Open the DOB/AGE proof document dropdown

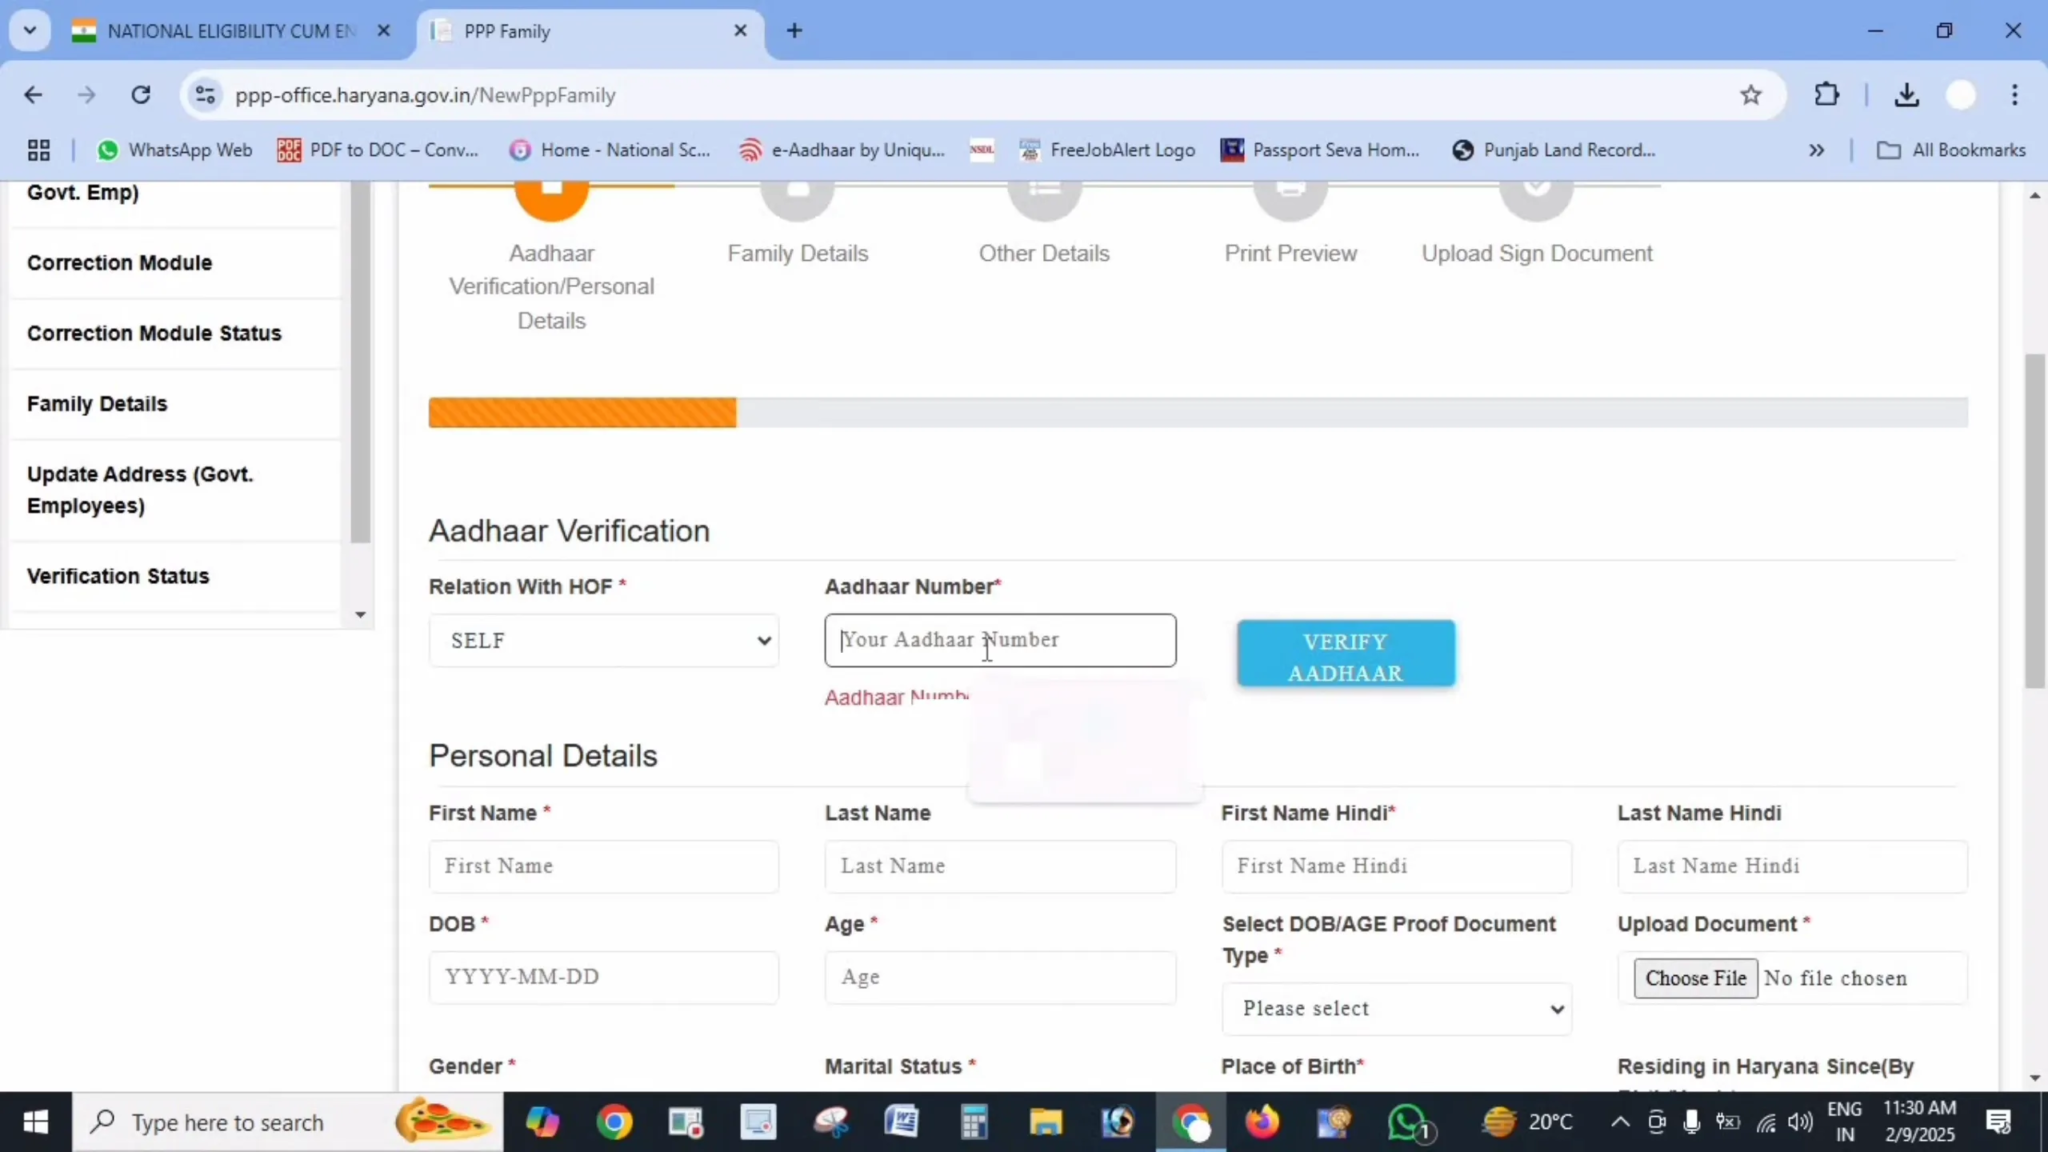[x=1396, y=1009]
